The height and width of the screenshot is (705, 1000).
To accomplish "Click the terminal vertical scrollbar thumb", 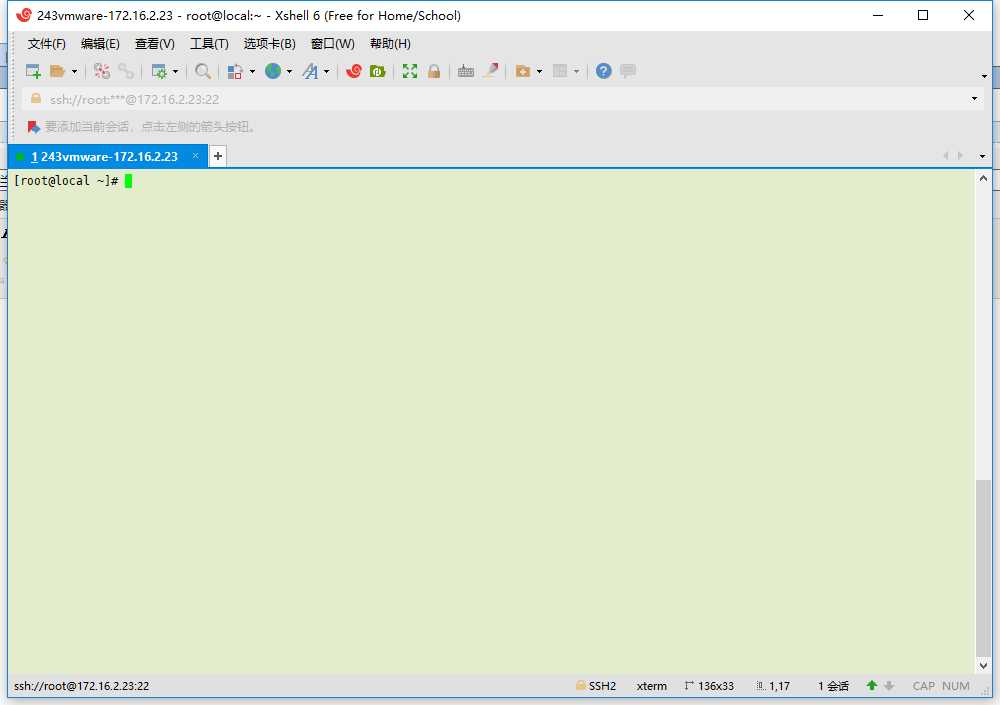I will tap(983, 568).
